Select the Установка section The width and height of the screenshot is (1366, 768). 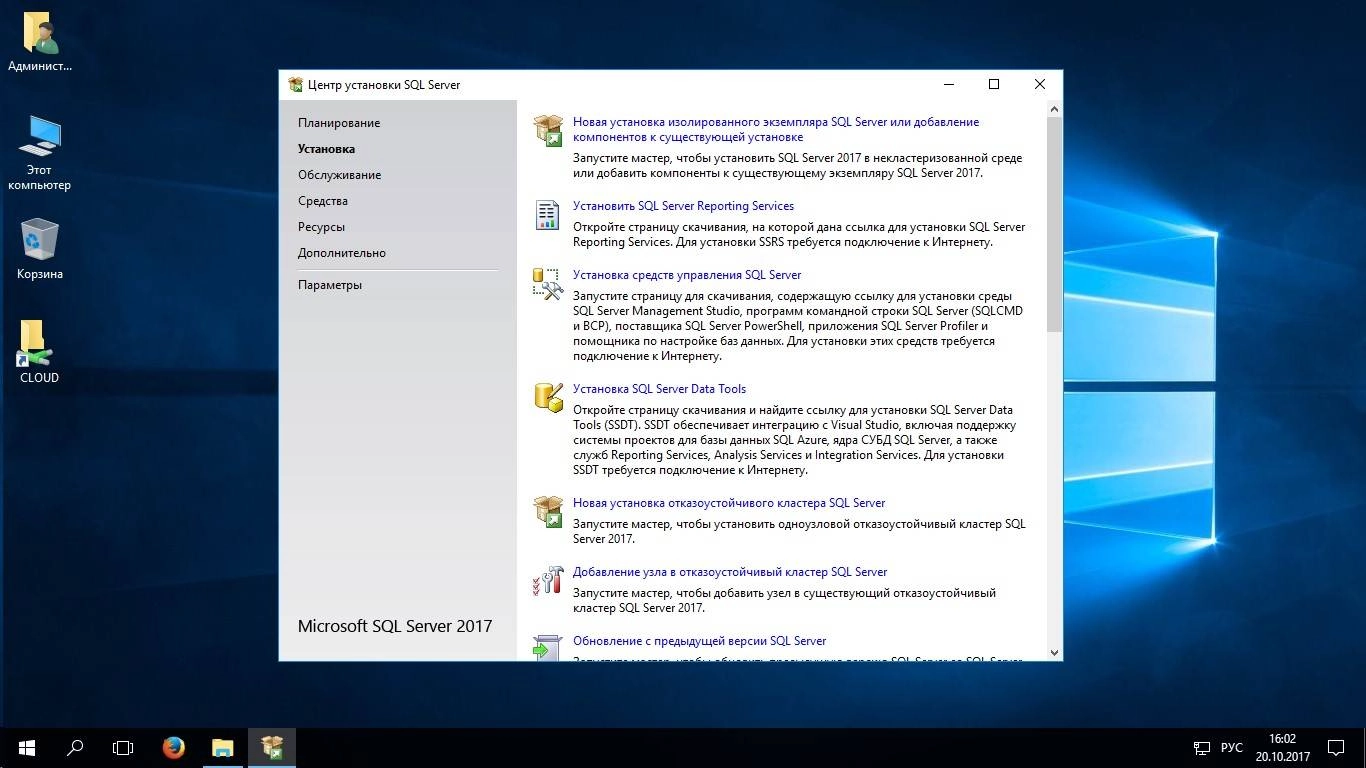(x=326, y=149)
